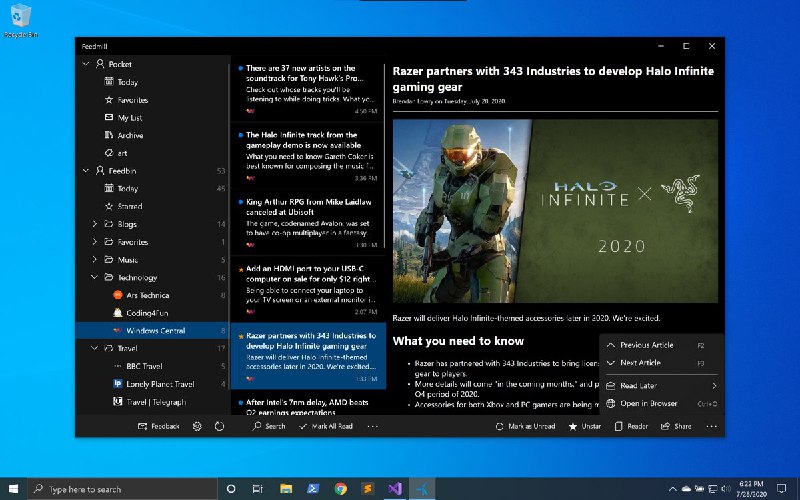The width and height of the screenshot is (800, 500).
Task: Toggle Reader view for the article
Action: pos(630,426)
